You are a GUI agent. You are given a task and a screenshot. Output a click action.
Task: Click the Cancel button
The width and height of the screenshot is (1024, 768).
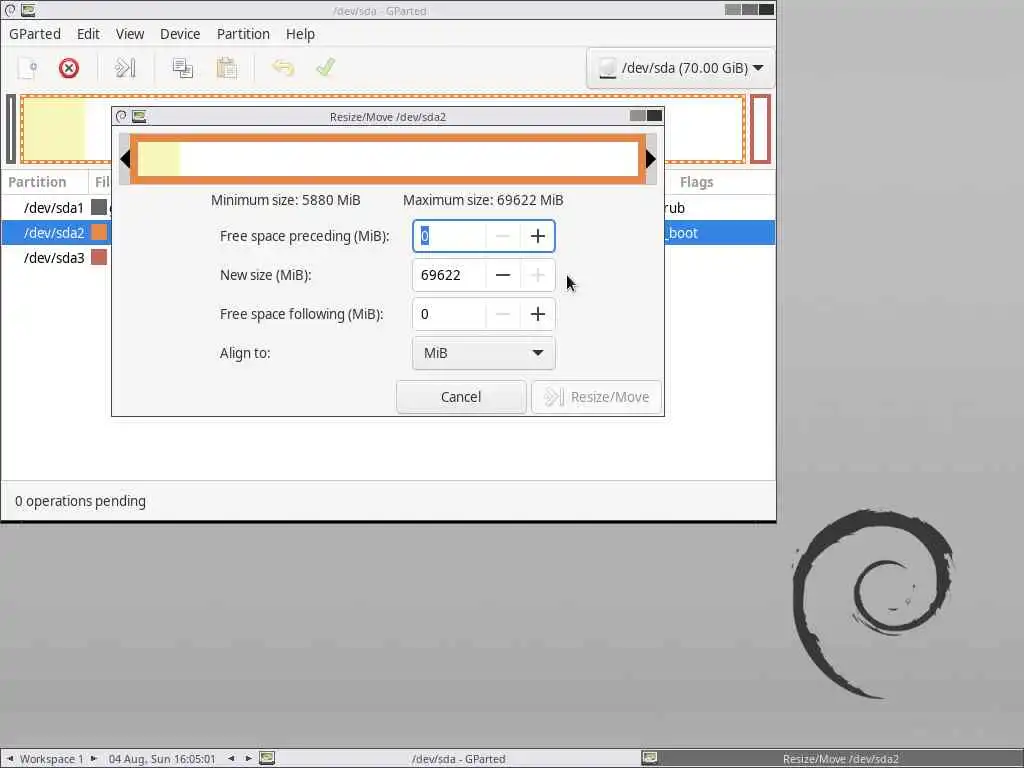tap(461, 397)
